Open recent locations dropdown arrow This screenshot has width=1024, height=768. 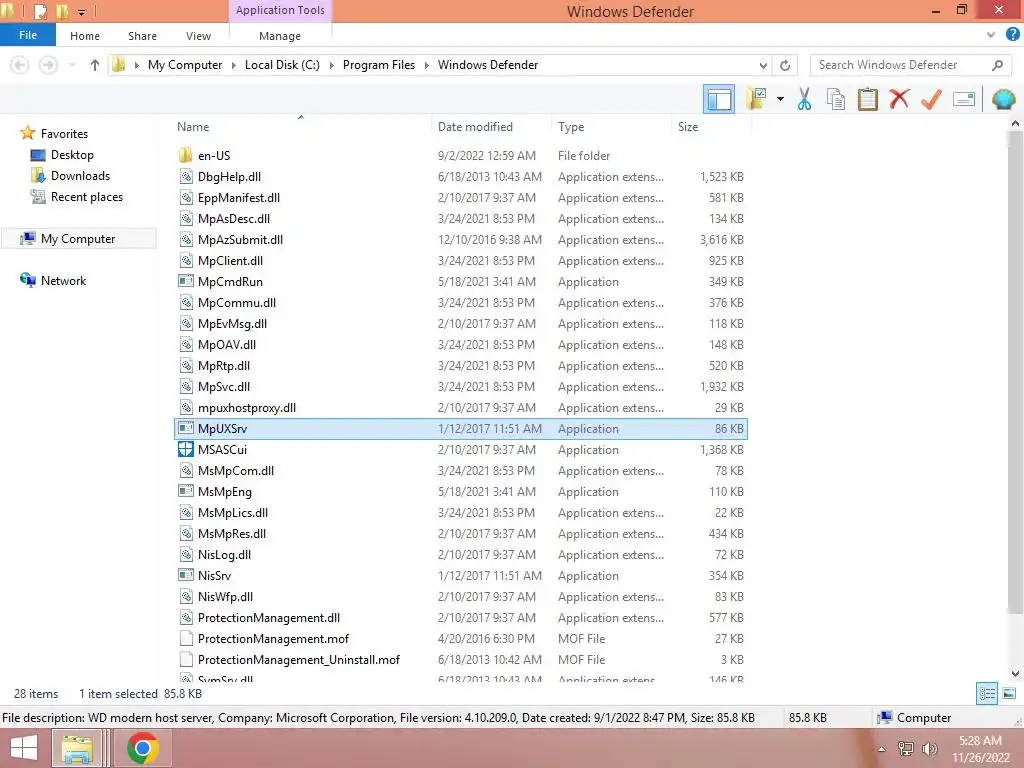tap(72, 65)
